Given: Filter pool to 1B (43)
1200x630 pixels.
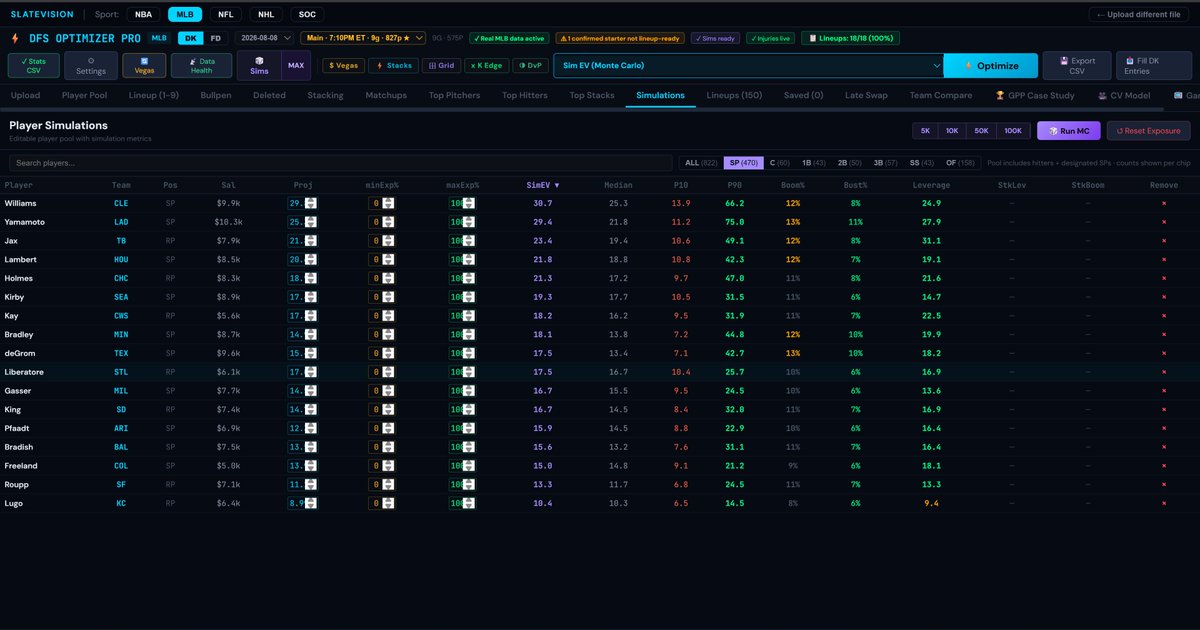Looking at the screenshot, I should pos(815,162).
